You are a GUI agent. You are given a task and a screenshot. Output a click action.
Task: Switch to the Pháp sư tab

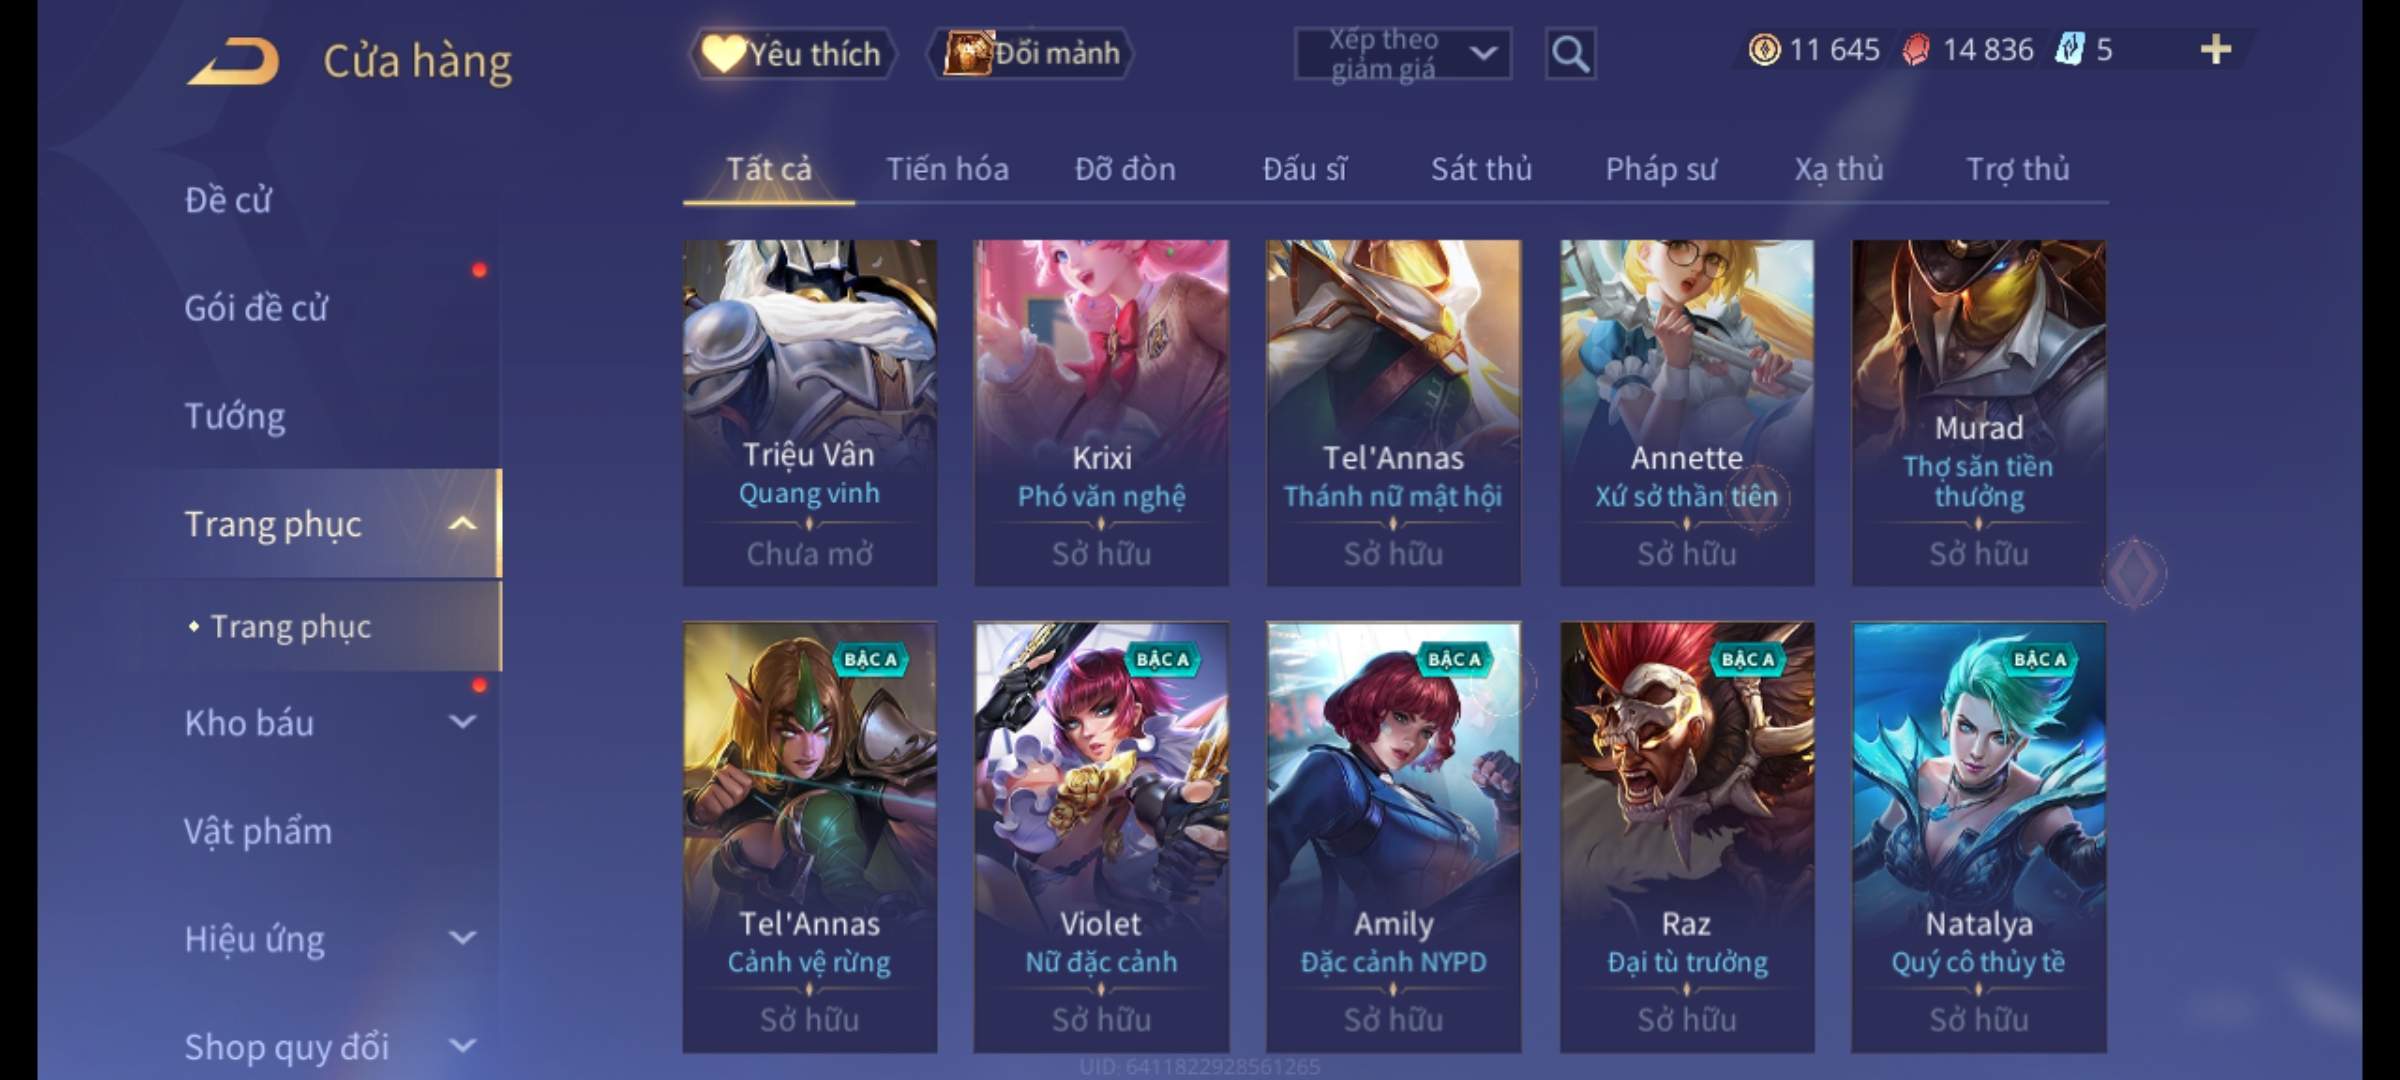pos(1661,169)
